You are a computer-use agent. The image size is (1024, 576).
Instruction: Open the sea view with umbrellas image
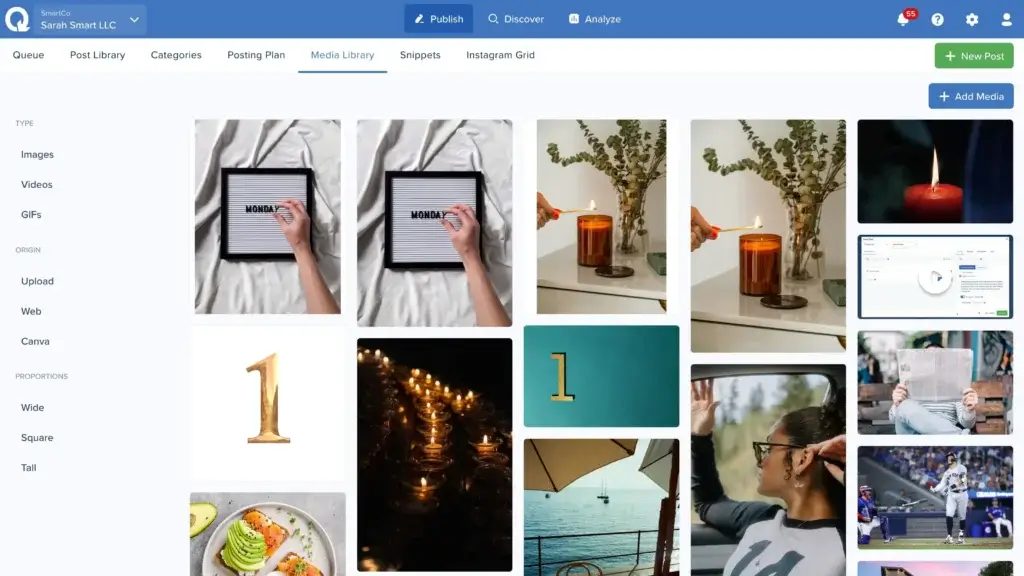coord(601,507)
